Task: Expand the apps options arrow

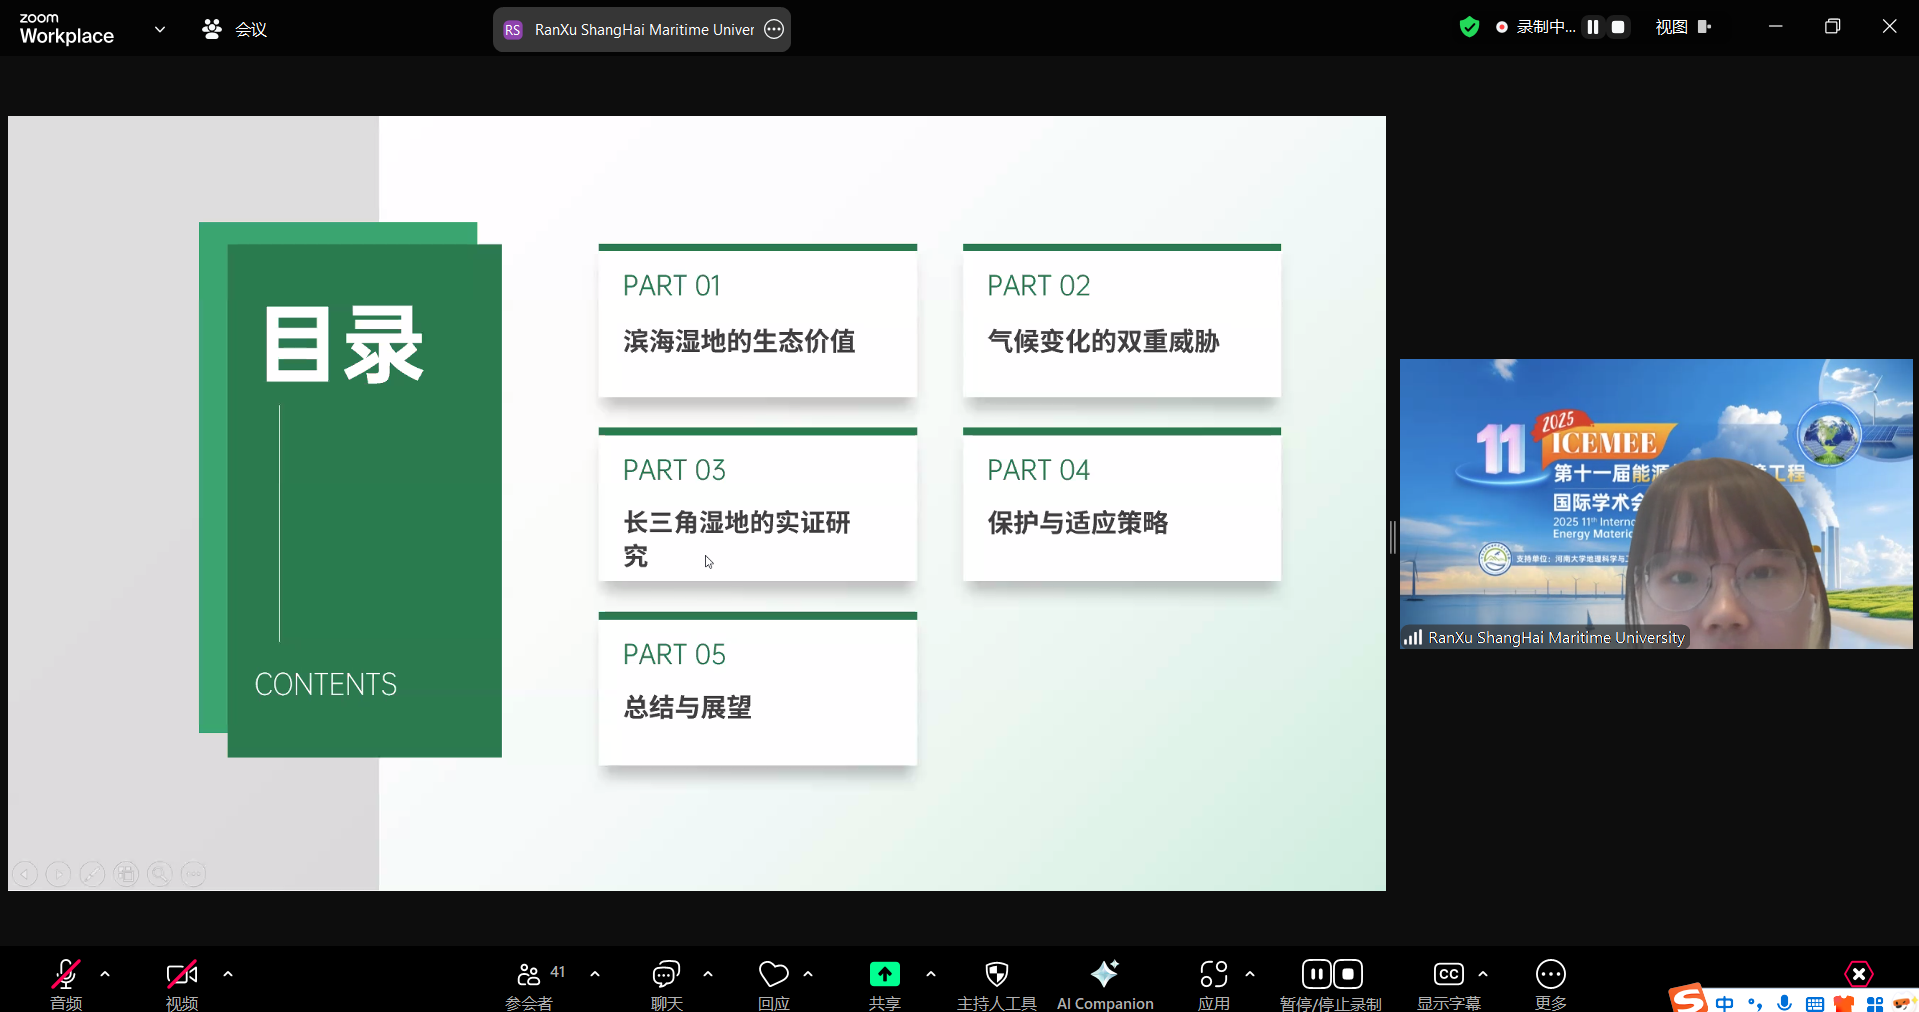Action: point(1250,974)
